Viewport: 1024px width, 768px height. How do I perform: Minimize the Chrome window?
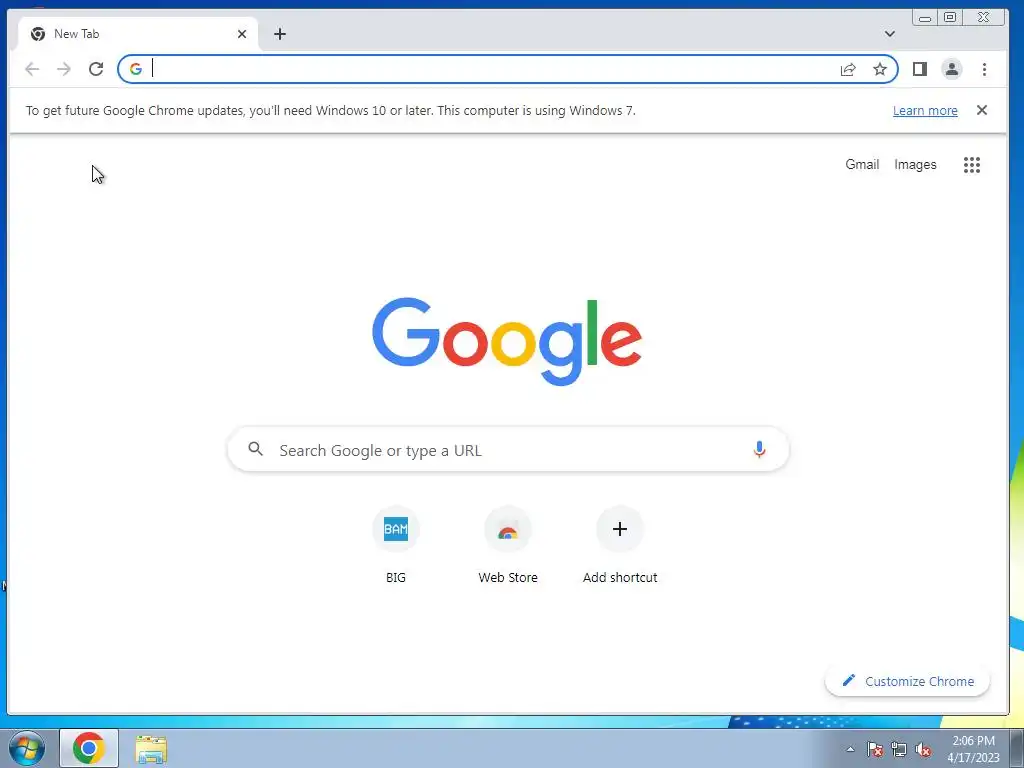coord(925,18)
